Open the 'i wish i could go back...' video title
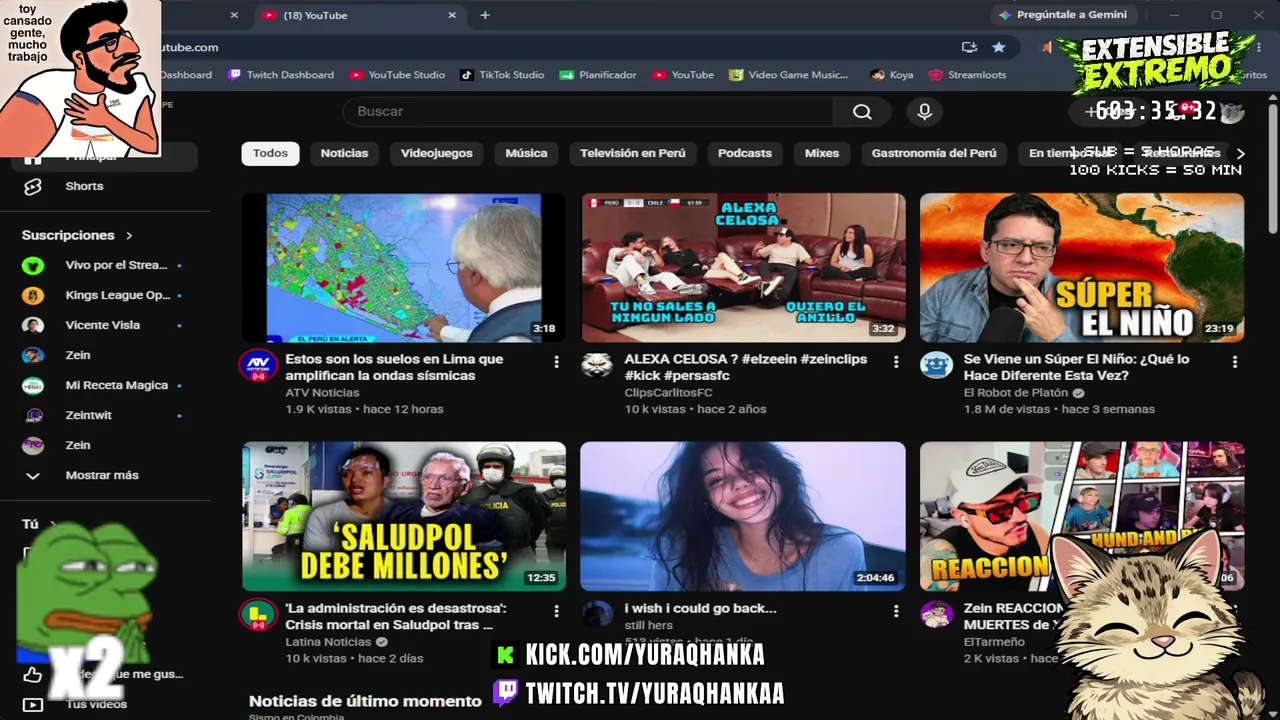Viewport: 1280px width, 720px height. (x=700, y=608)
